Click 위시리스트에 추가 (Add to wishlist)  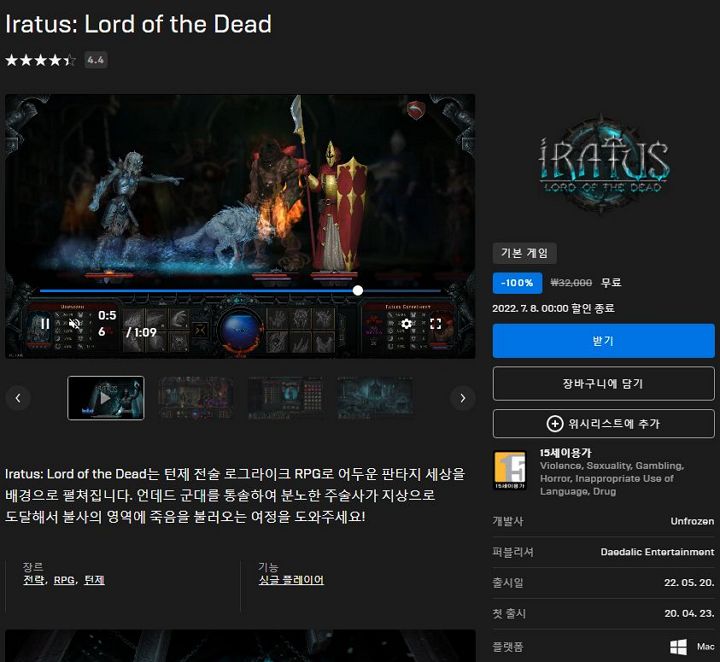[x=603, y=423]
